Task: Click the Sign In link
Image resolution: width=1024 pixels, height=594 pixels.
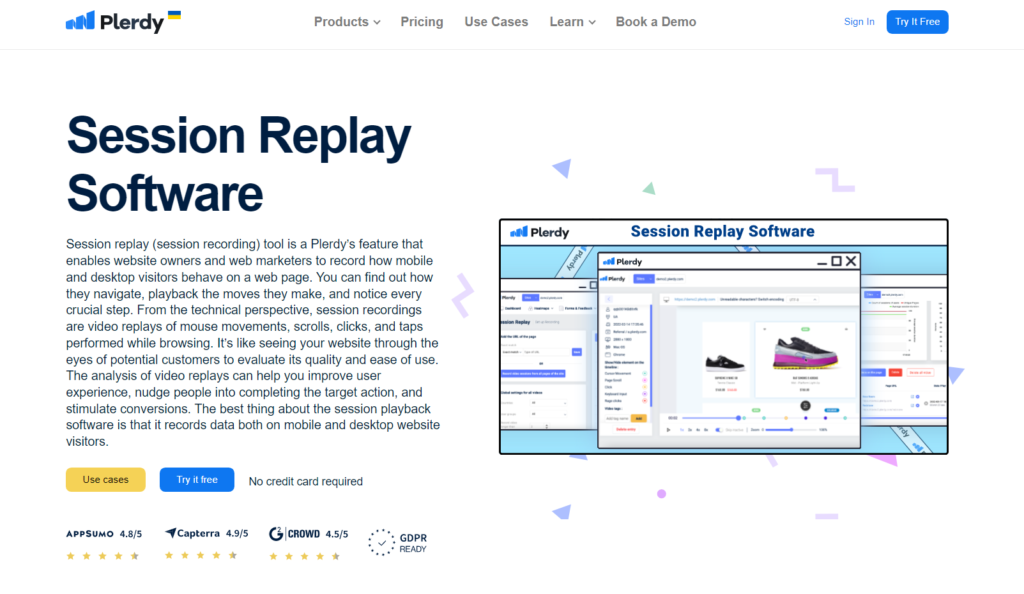Action: (859, 22)
